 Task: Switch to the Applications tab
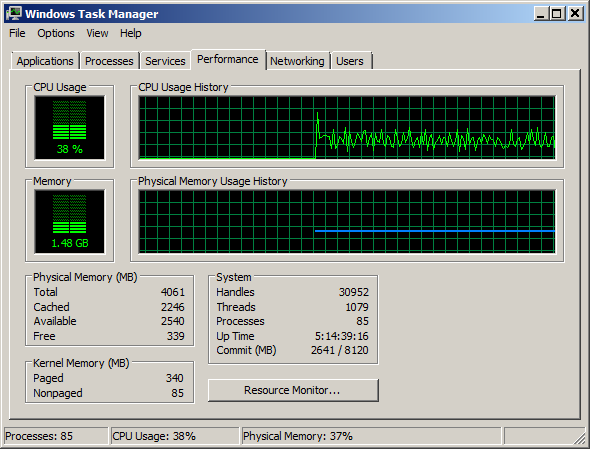click(45, 61)
